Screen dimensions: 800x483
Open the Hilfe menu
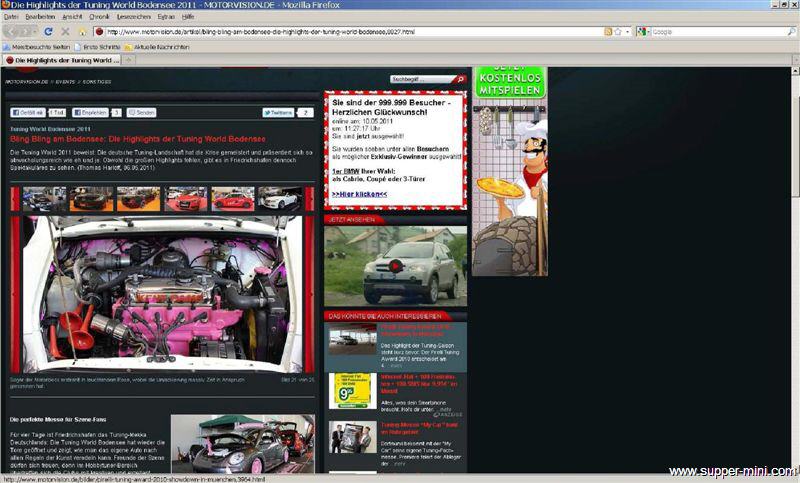click(x=188, y=17)
